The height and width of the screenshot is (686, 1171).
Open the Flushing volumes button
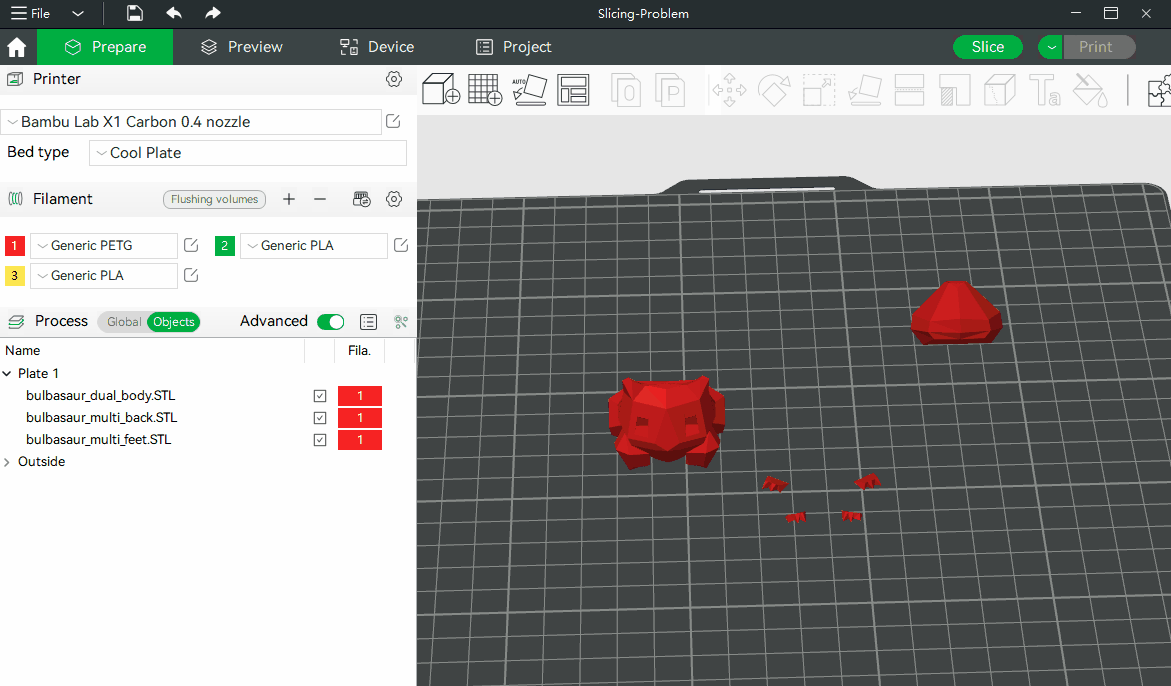(214, 199)
